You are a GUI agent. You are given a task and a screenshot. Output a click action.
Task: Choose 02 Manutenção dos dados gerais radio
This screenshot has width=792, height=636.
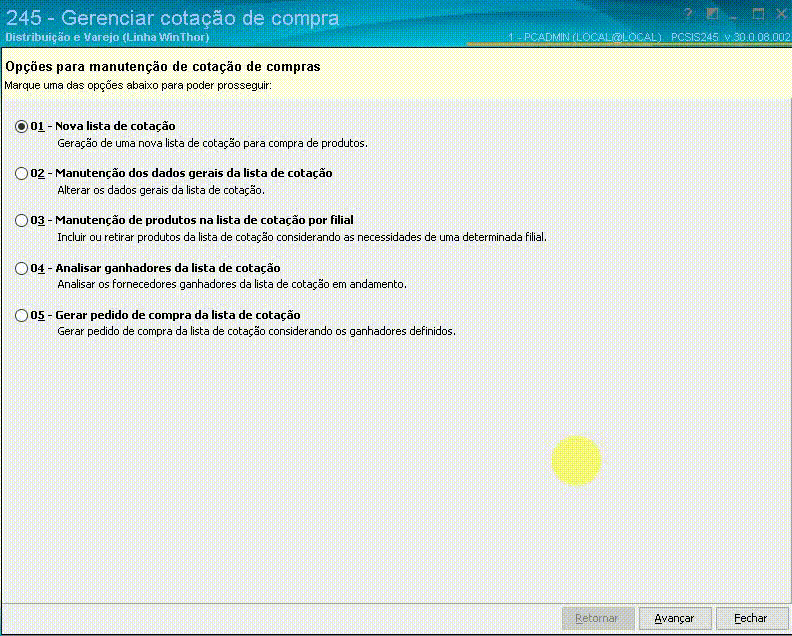tap(21, 173)
